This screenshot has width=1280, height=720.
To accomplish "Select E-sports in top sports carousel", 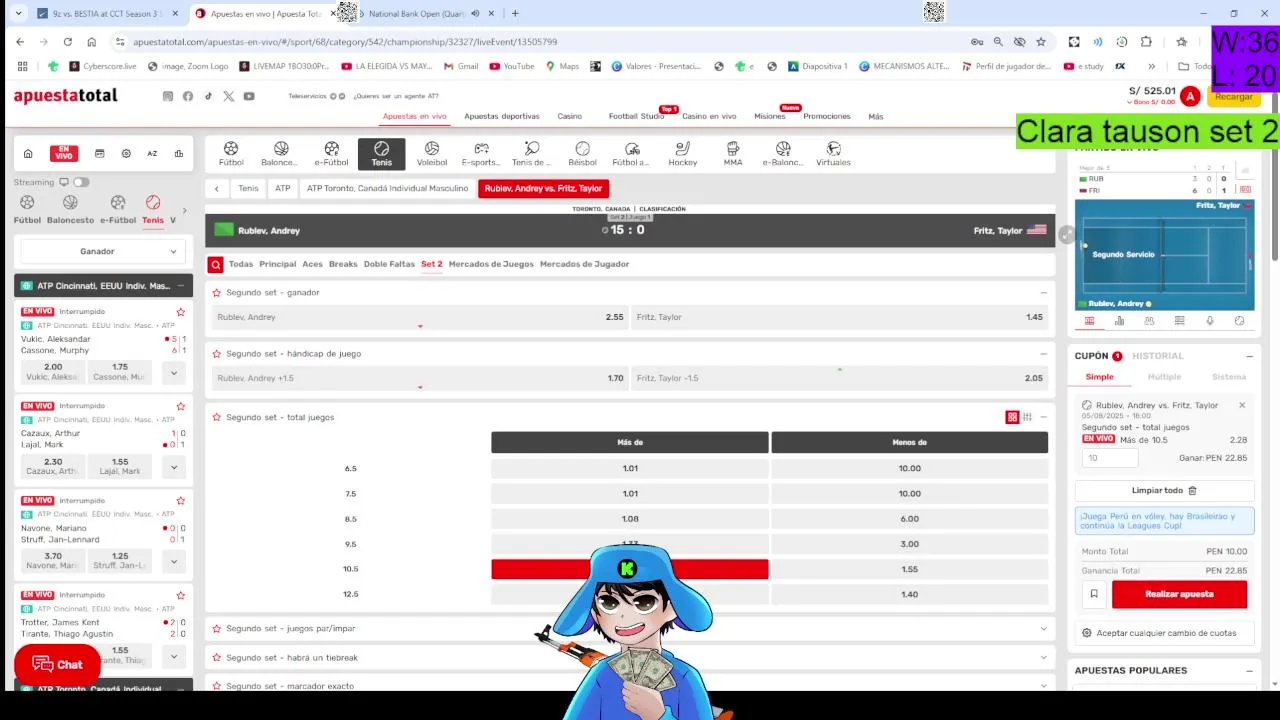I will [482, 154].
